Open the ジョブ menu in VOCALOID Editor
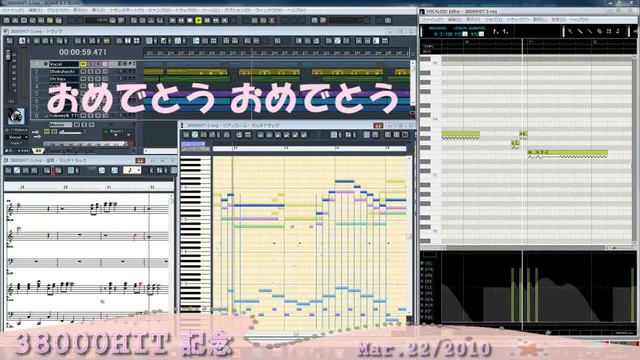Viewport: 640px width, 360px height. tap(493, 19)
